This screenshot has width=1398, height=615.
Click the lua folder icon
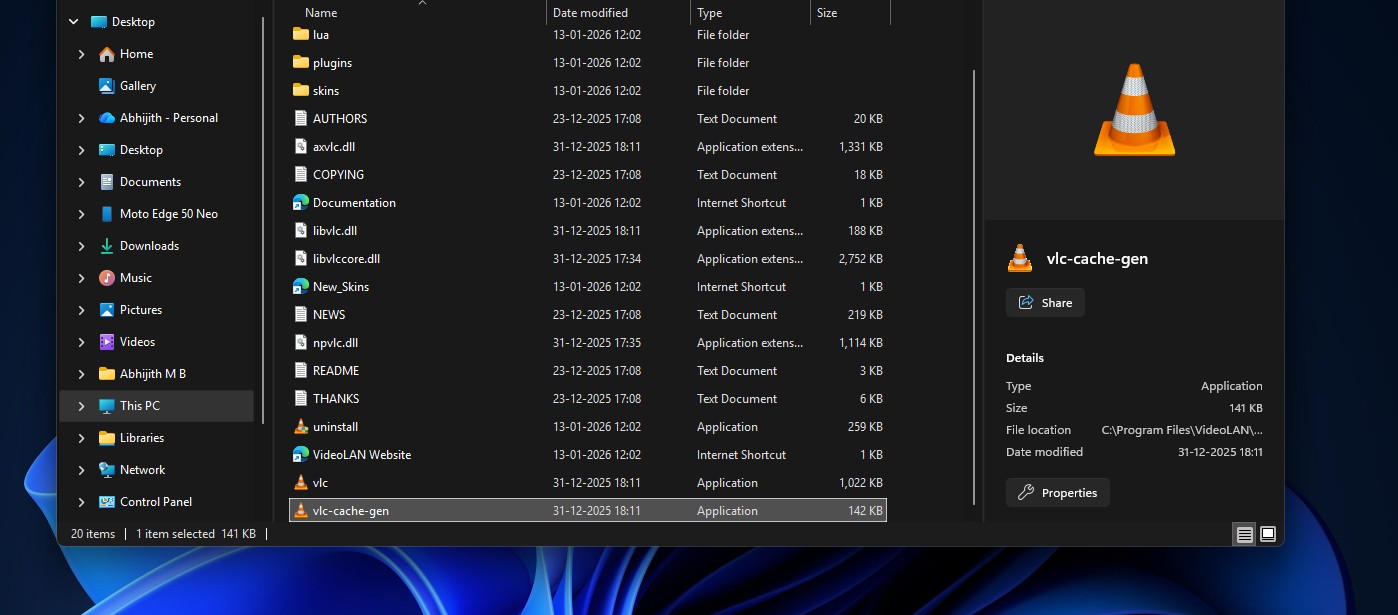(x=301, y=34)
